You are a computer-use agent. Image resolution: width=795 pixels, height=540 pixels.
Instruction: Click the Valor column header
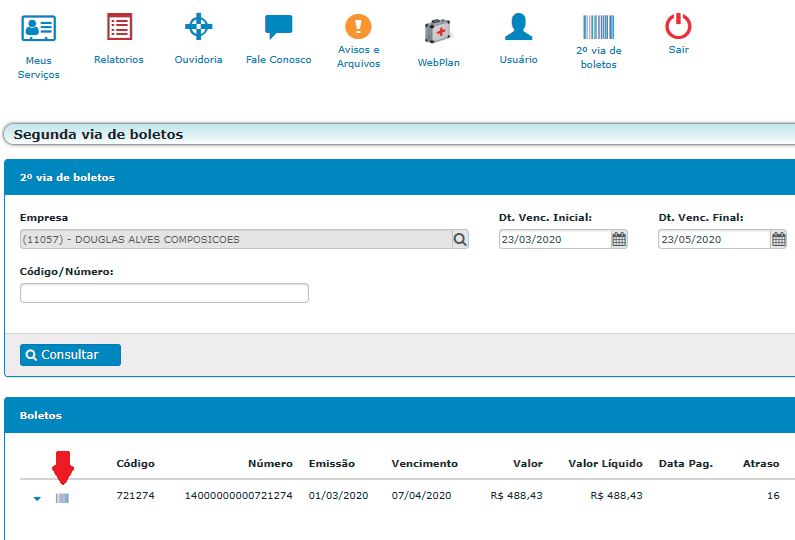[527, 463]
